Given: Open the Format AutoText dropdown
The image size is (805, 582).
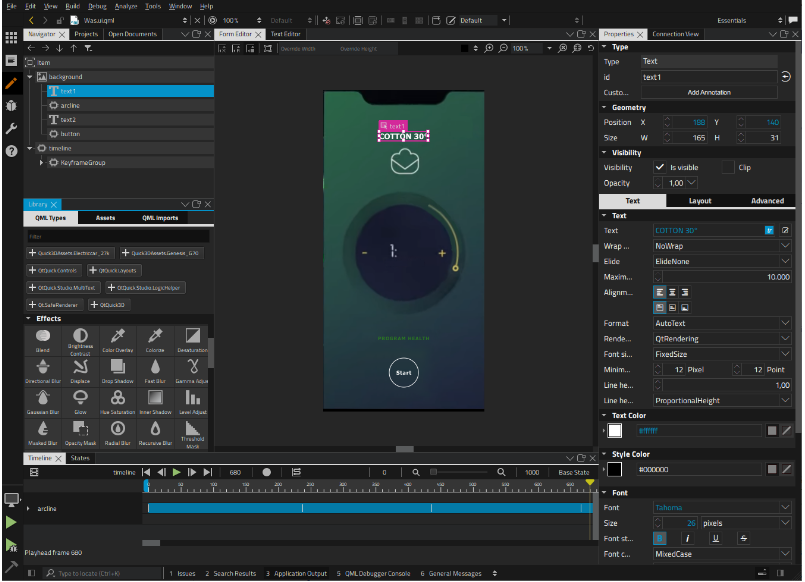Looking at the screenshot, I should point(722,323).
